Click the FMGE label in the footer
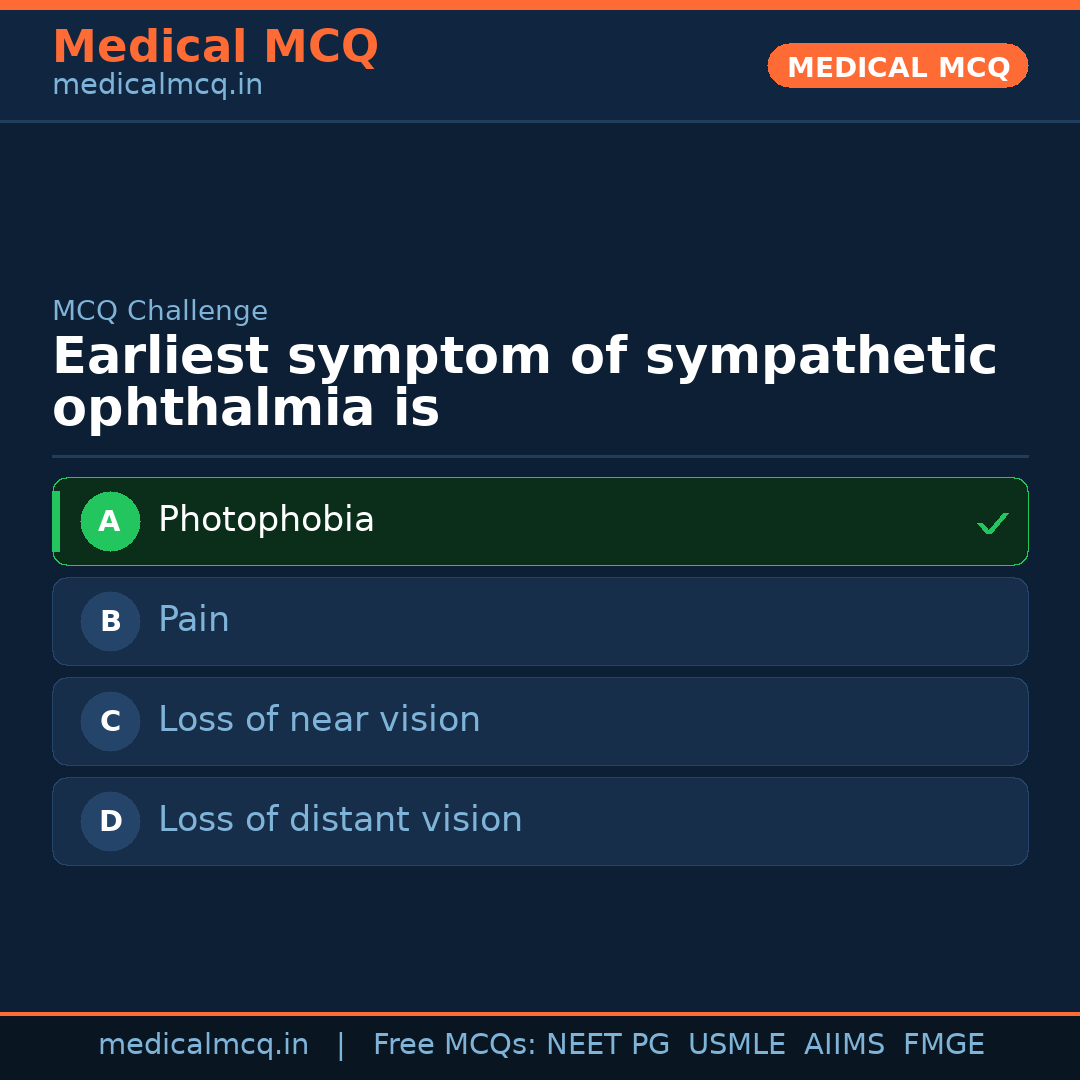This screenshot has height=1080, width=1080. pos(943,1043)
